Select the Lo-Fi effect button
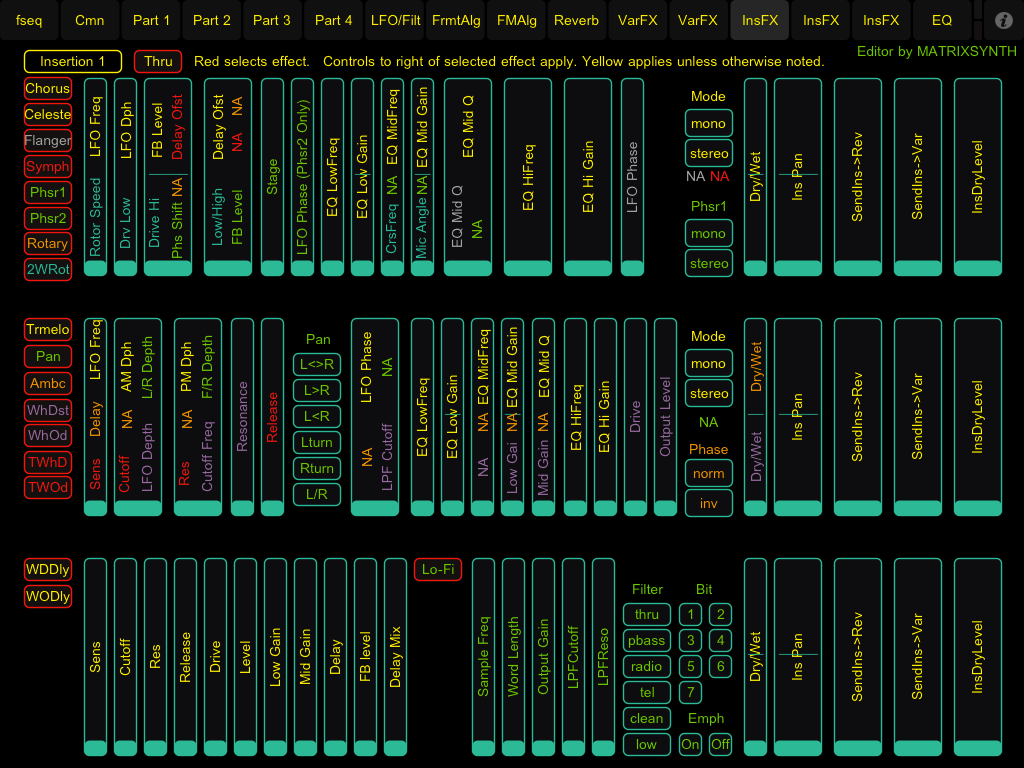The width and height of the screenshot is (1024, 768). 438,569
